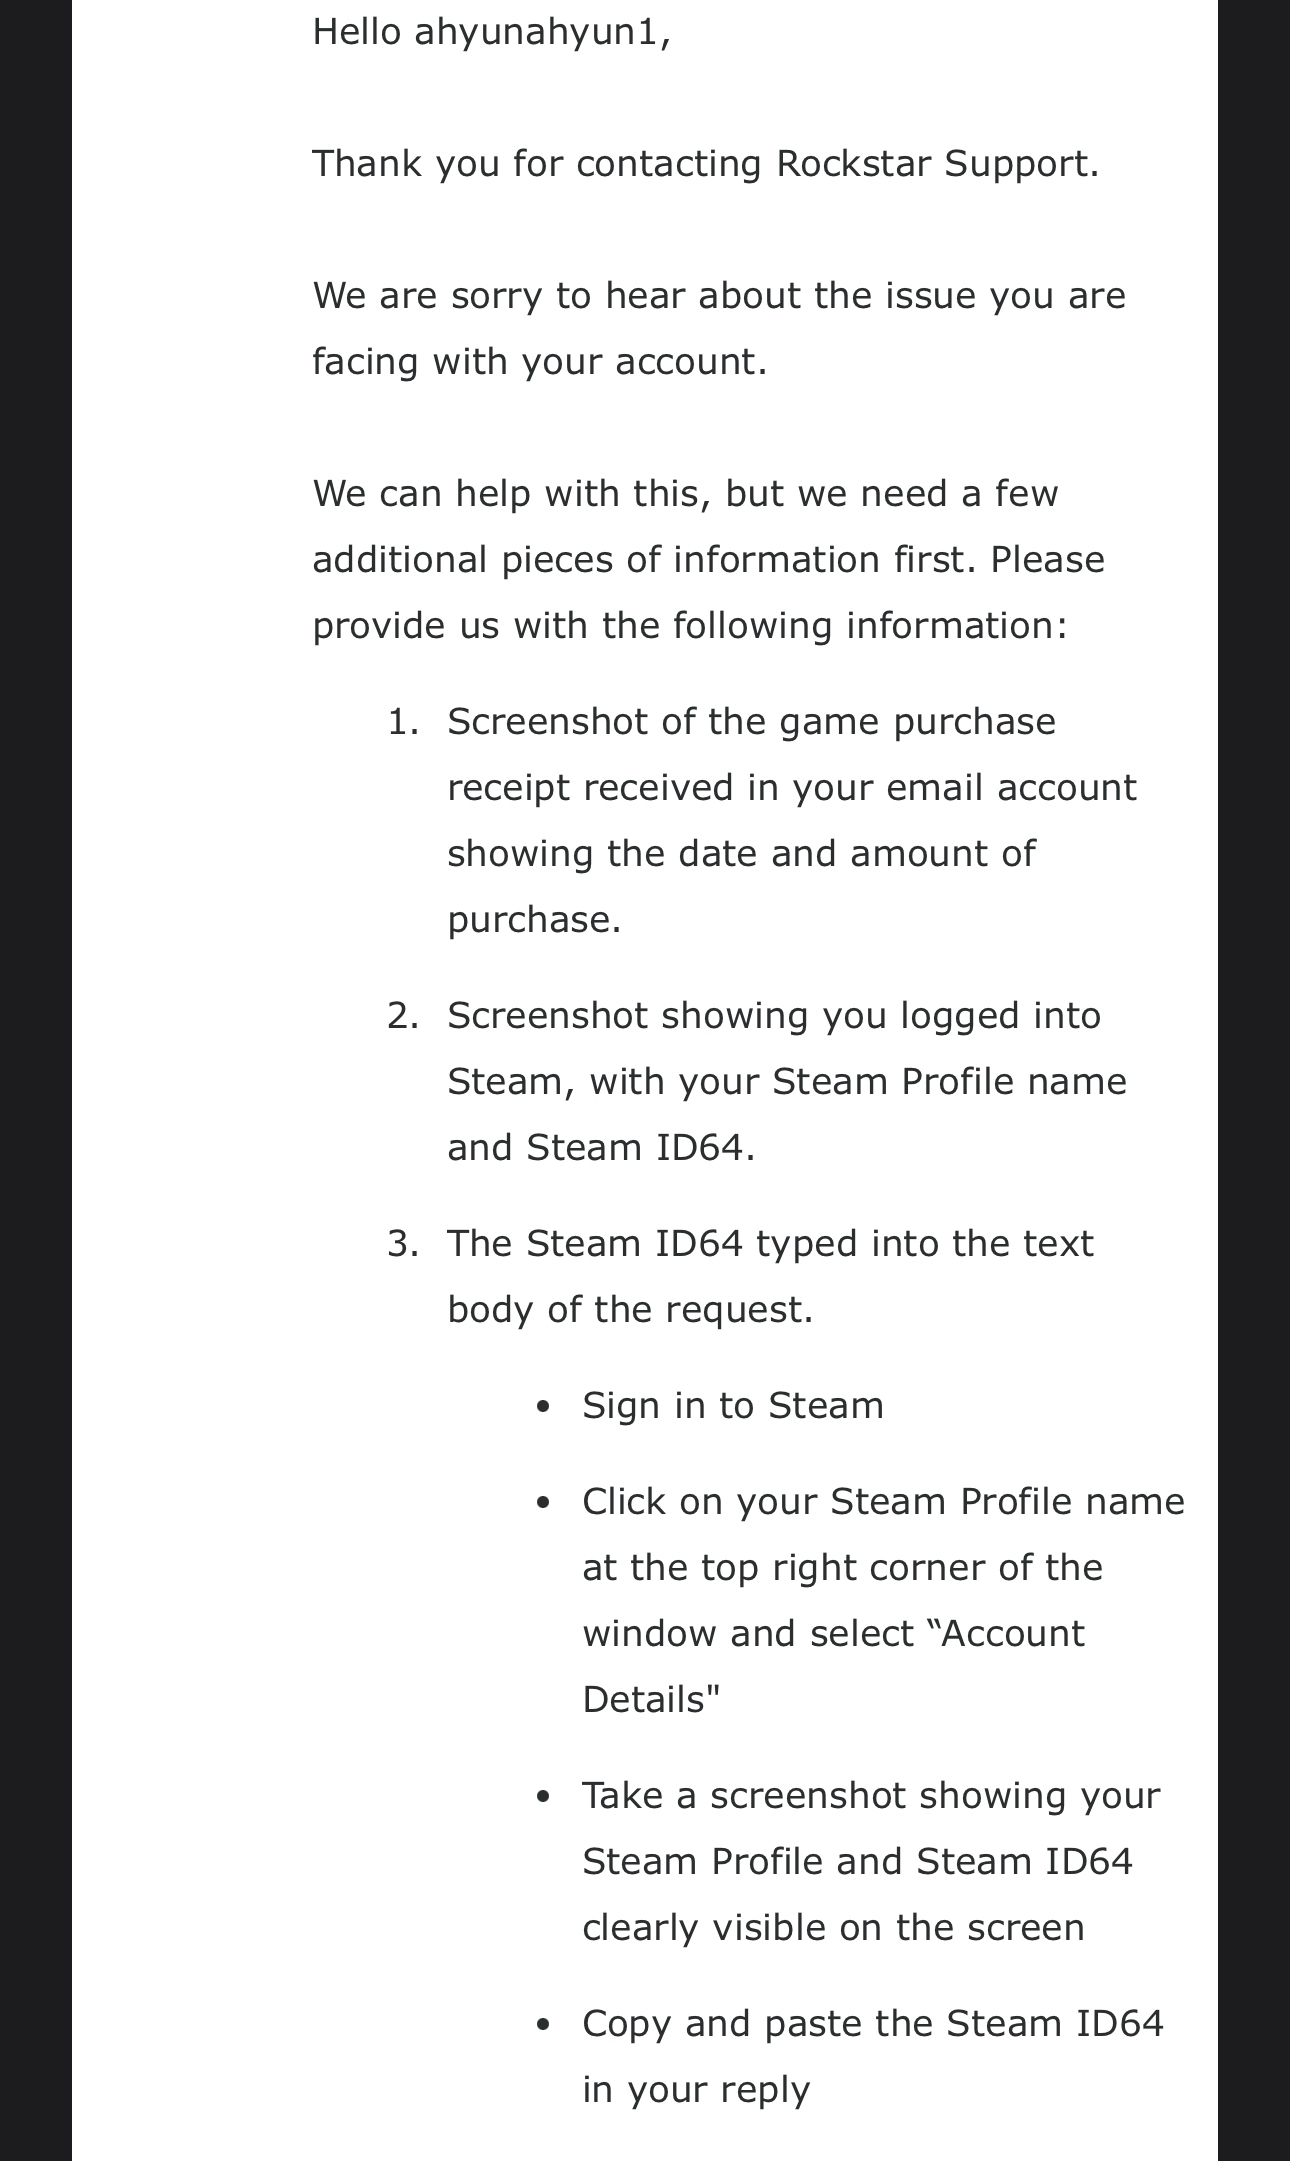Click the bullet dot beside 'Sign in to Steam'
Image resolution: width=1290 pixels, height=2161 pixels.
(x=543, y=1407)
